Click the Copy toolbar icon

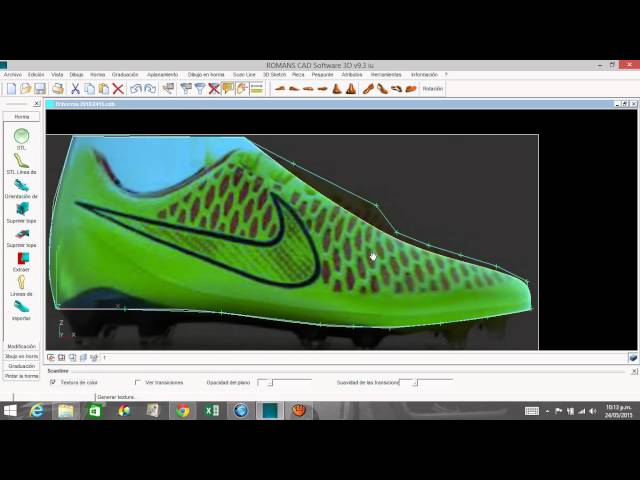pos(89,88)
